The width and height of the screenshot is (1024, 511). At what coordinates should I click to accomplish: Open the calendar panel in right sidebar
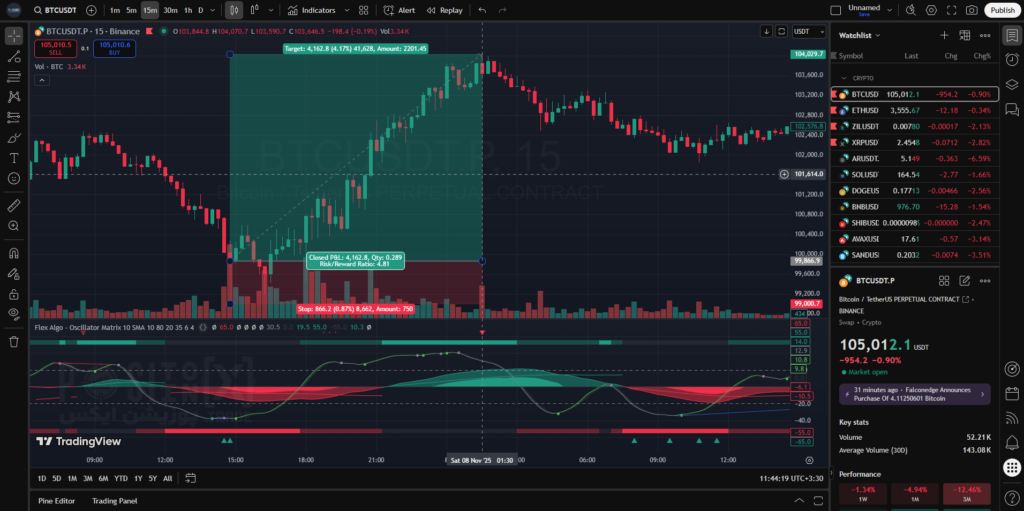(1012, 394)
